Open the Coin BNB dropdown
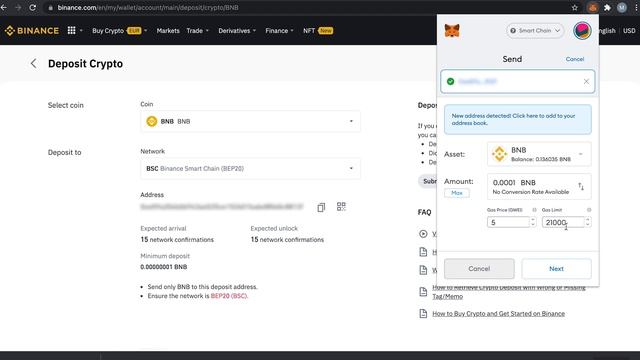This screenshot has width=640, height=360. click(x=250, y=121)
